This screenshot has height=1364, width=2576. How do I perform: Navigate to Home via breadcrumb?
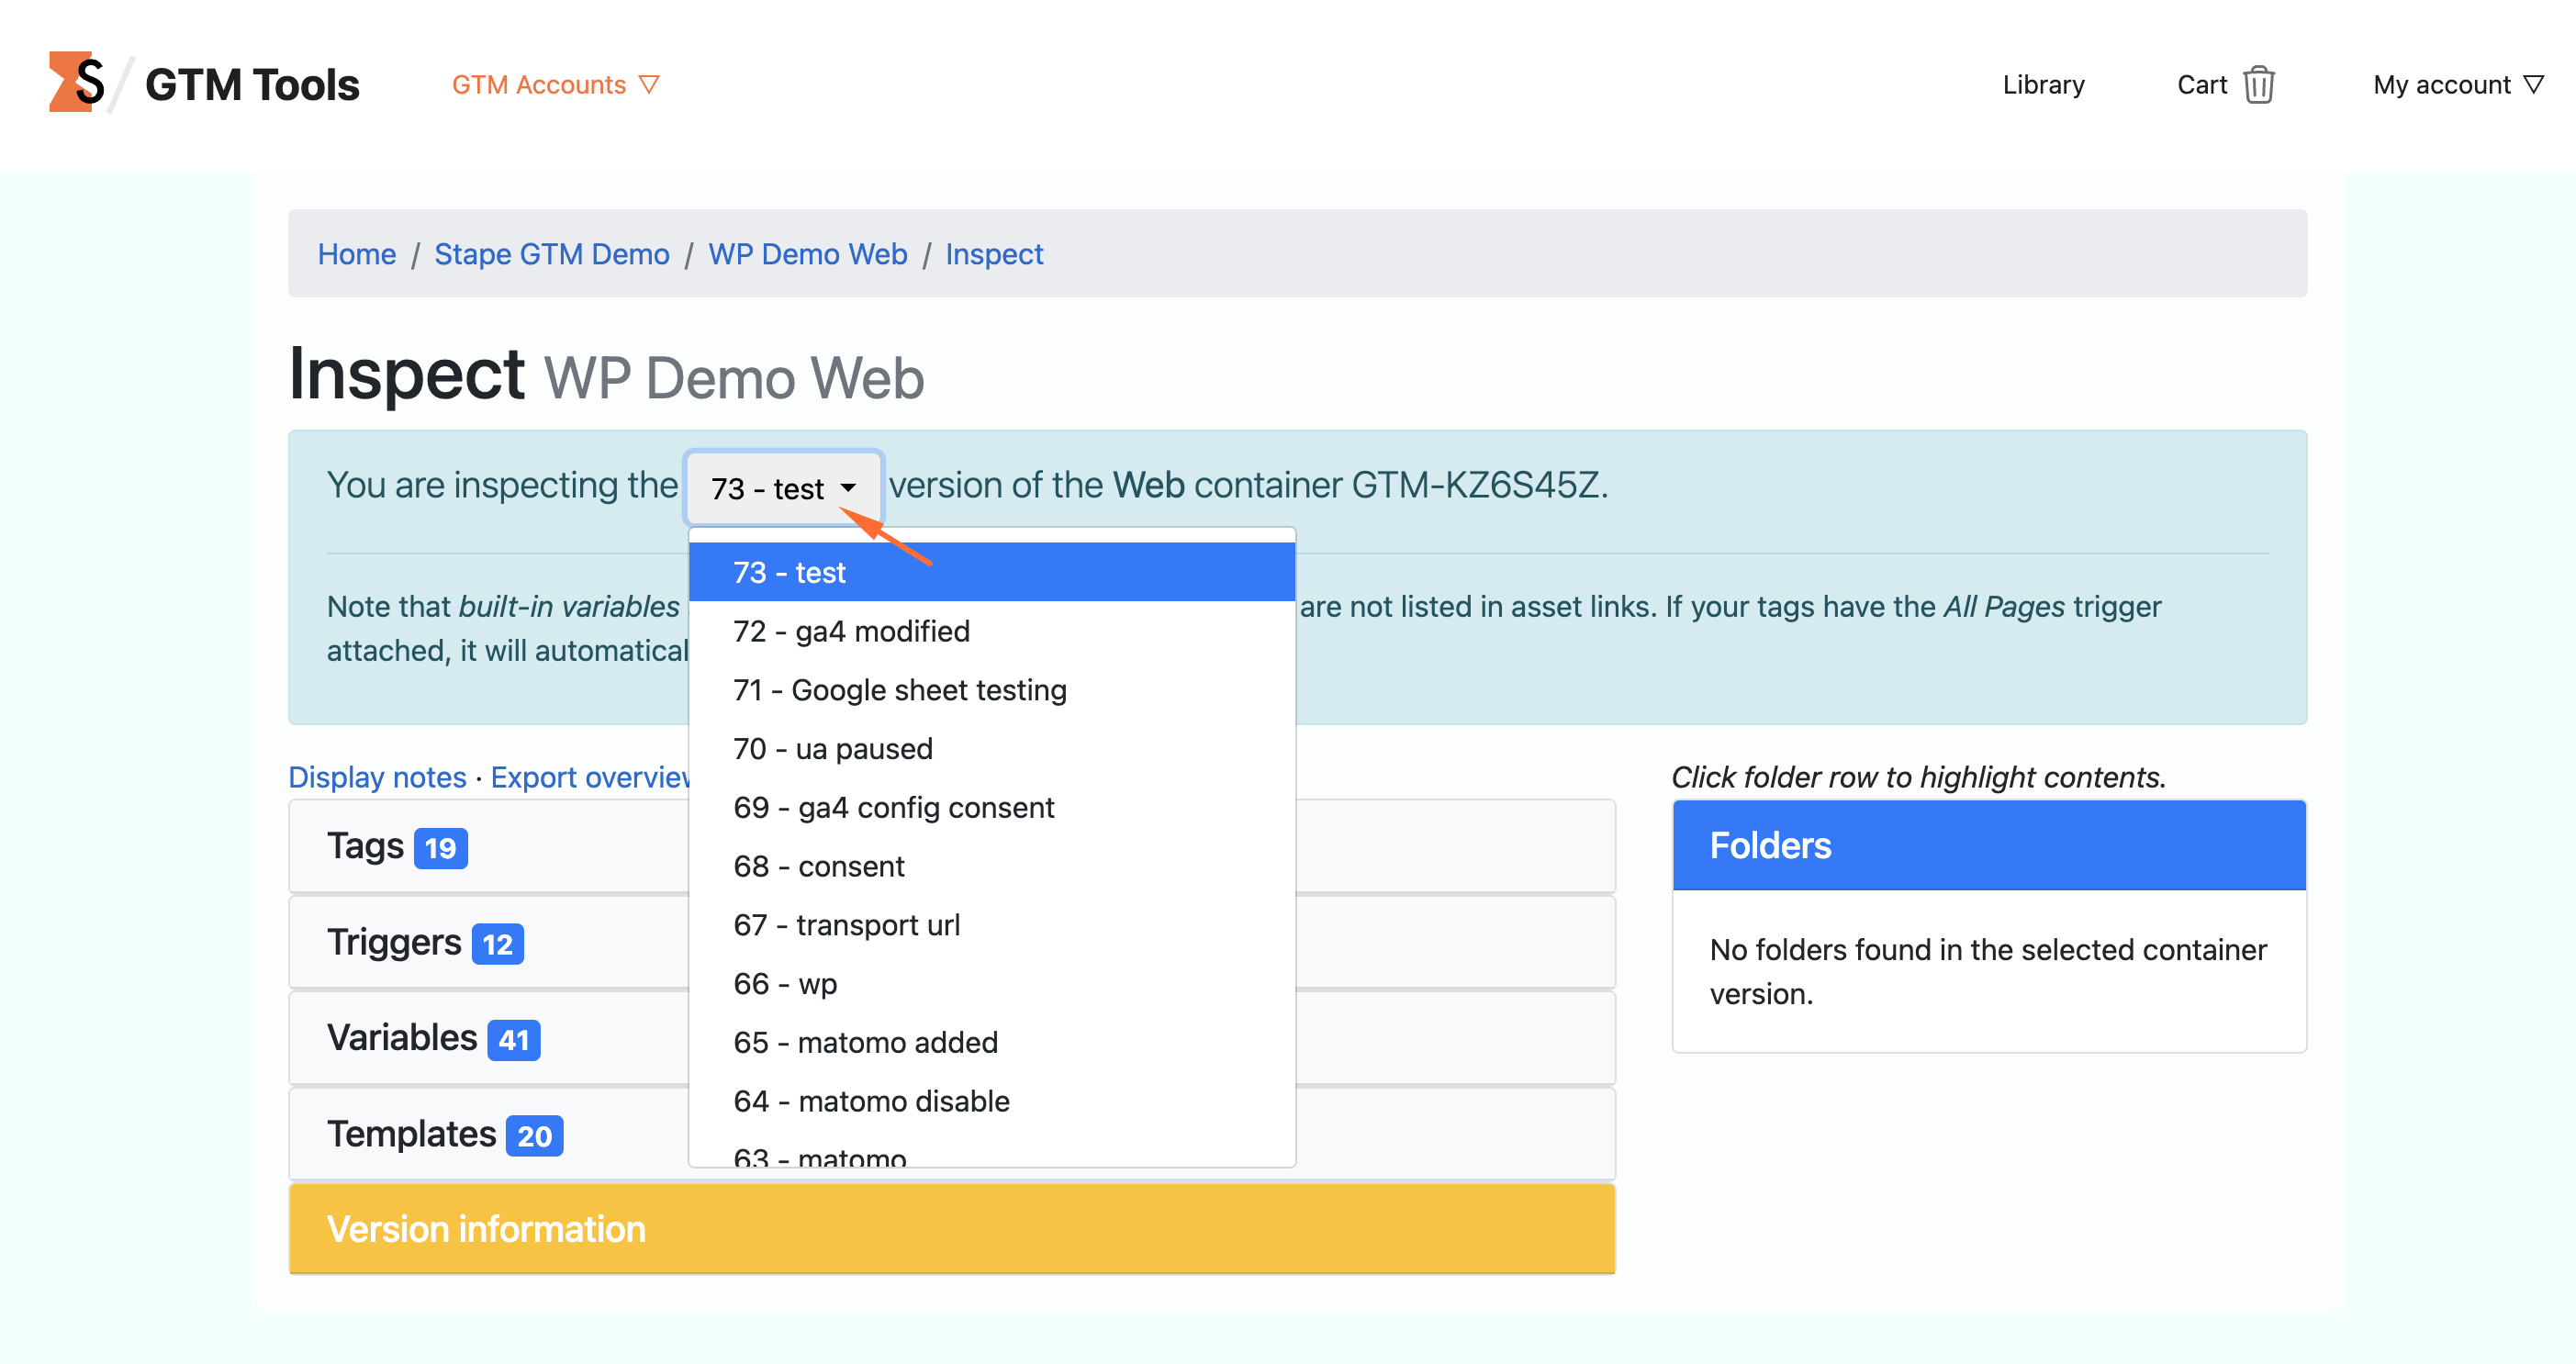pos(356,254)
